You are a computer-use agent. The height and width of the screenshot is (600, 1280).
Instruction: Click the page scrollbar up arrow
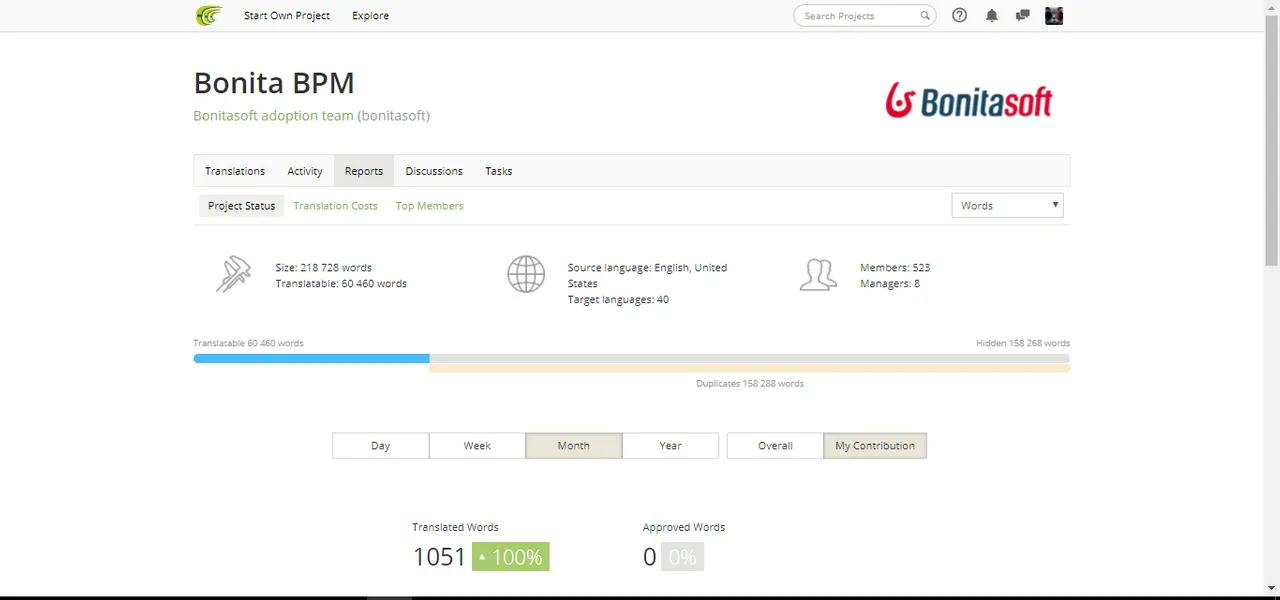(1272, 8)
